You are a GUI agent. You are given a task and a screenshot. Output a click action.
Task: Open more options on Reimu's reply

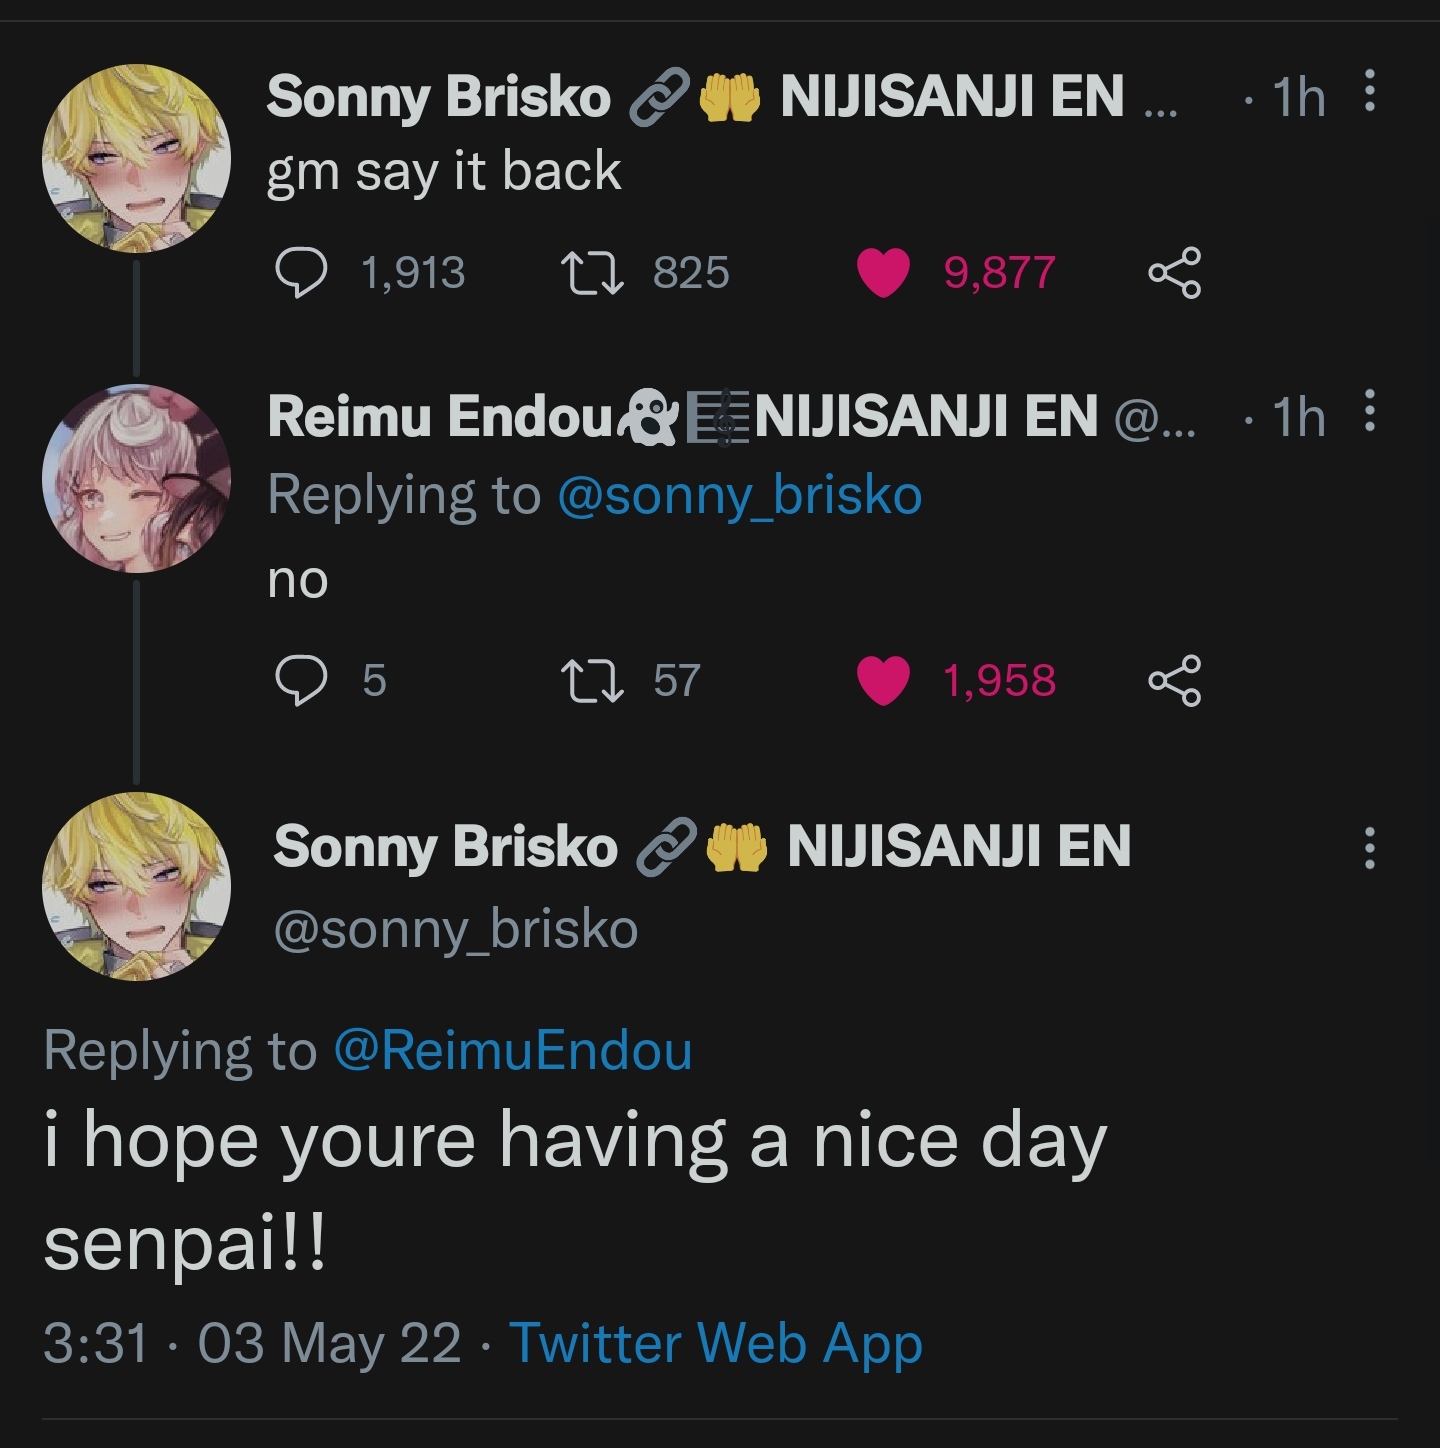1370,411
